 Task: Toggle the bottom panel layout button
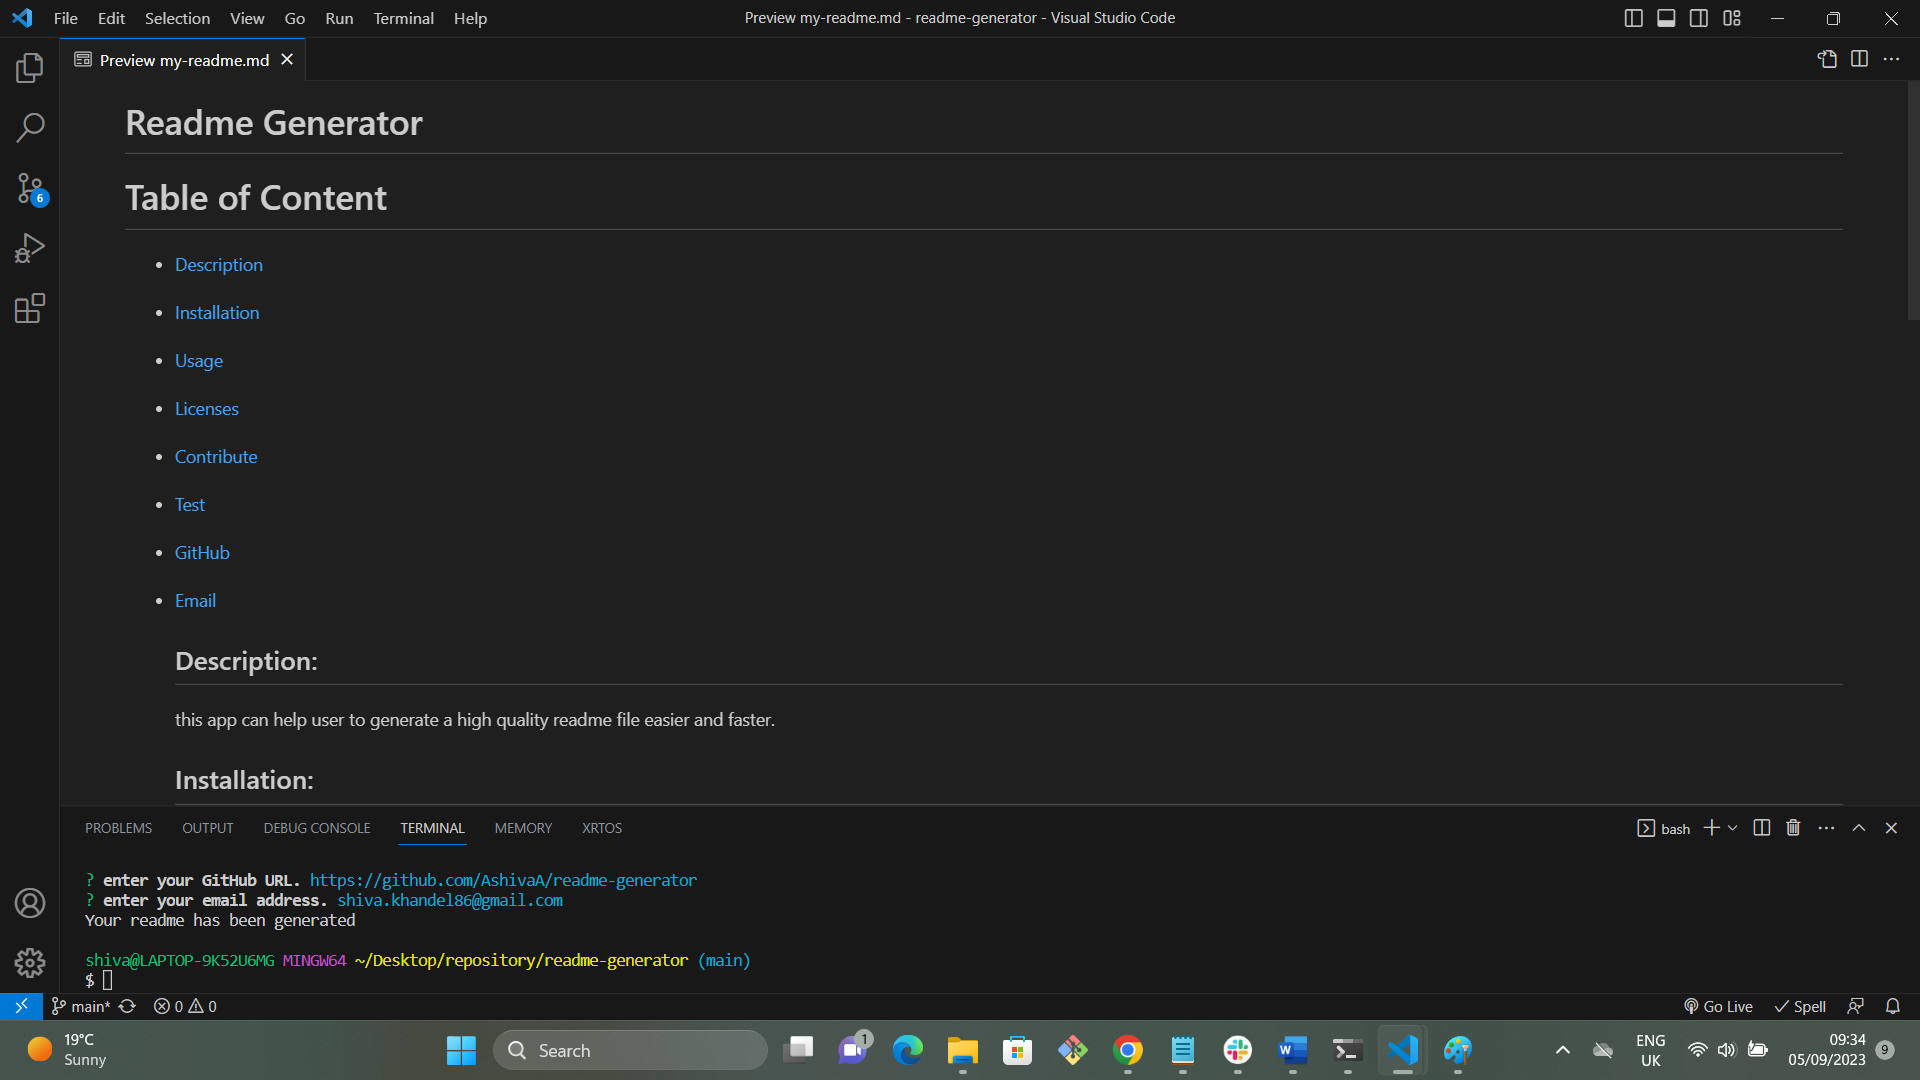point(1666,18)
